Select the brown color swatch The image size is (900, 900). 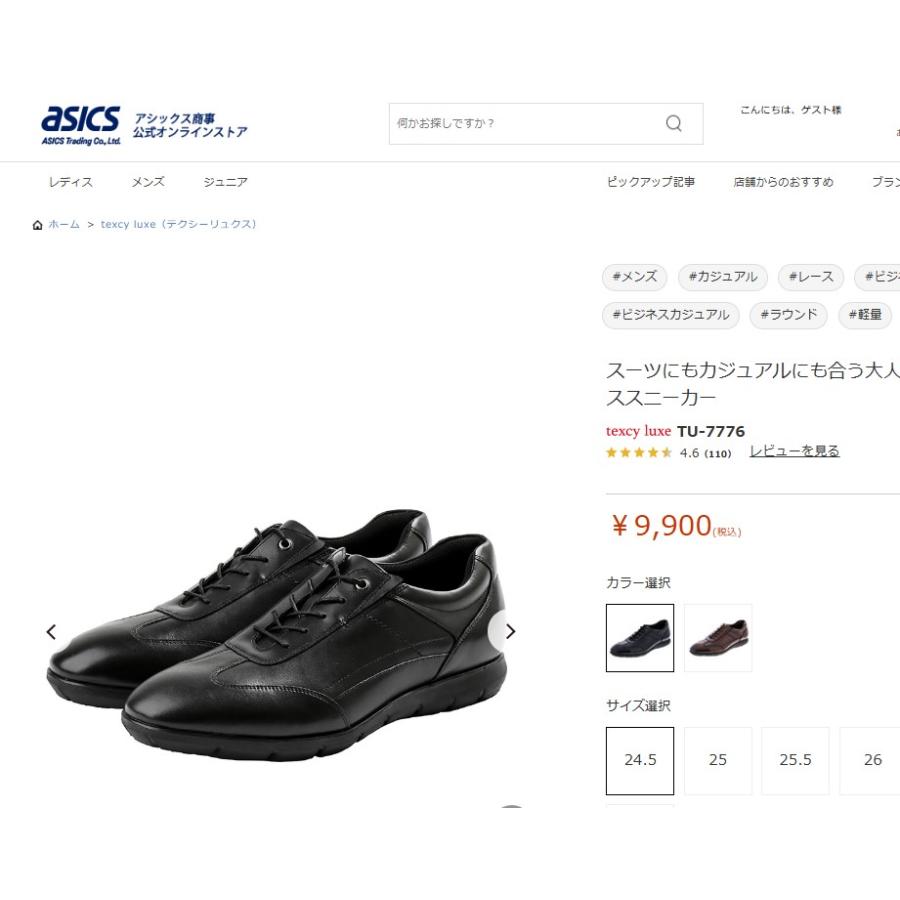coord(718,638)
